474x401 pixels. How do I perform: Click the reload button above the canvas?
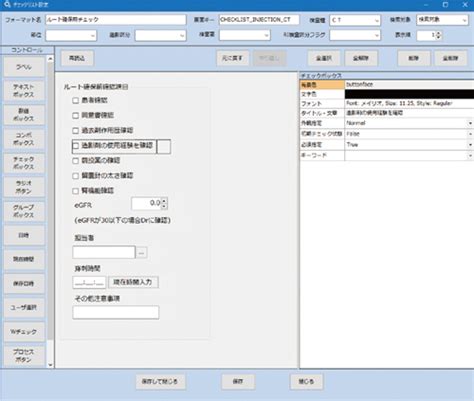click(x=77, y=58)
